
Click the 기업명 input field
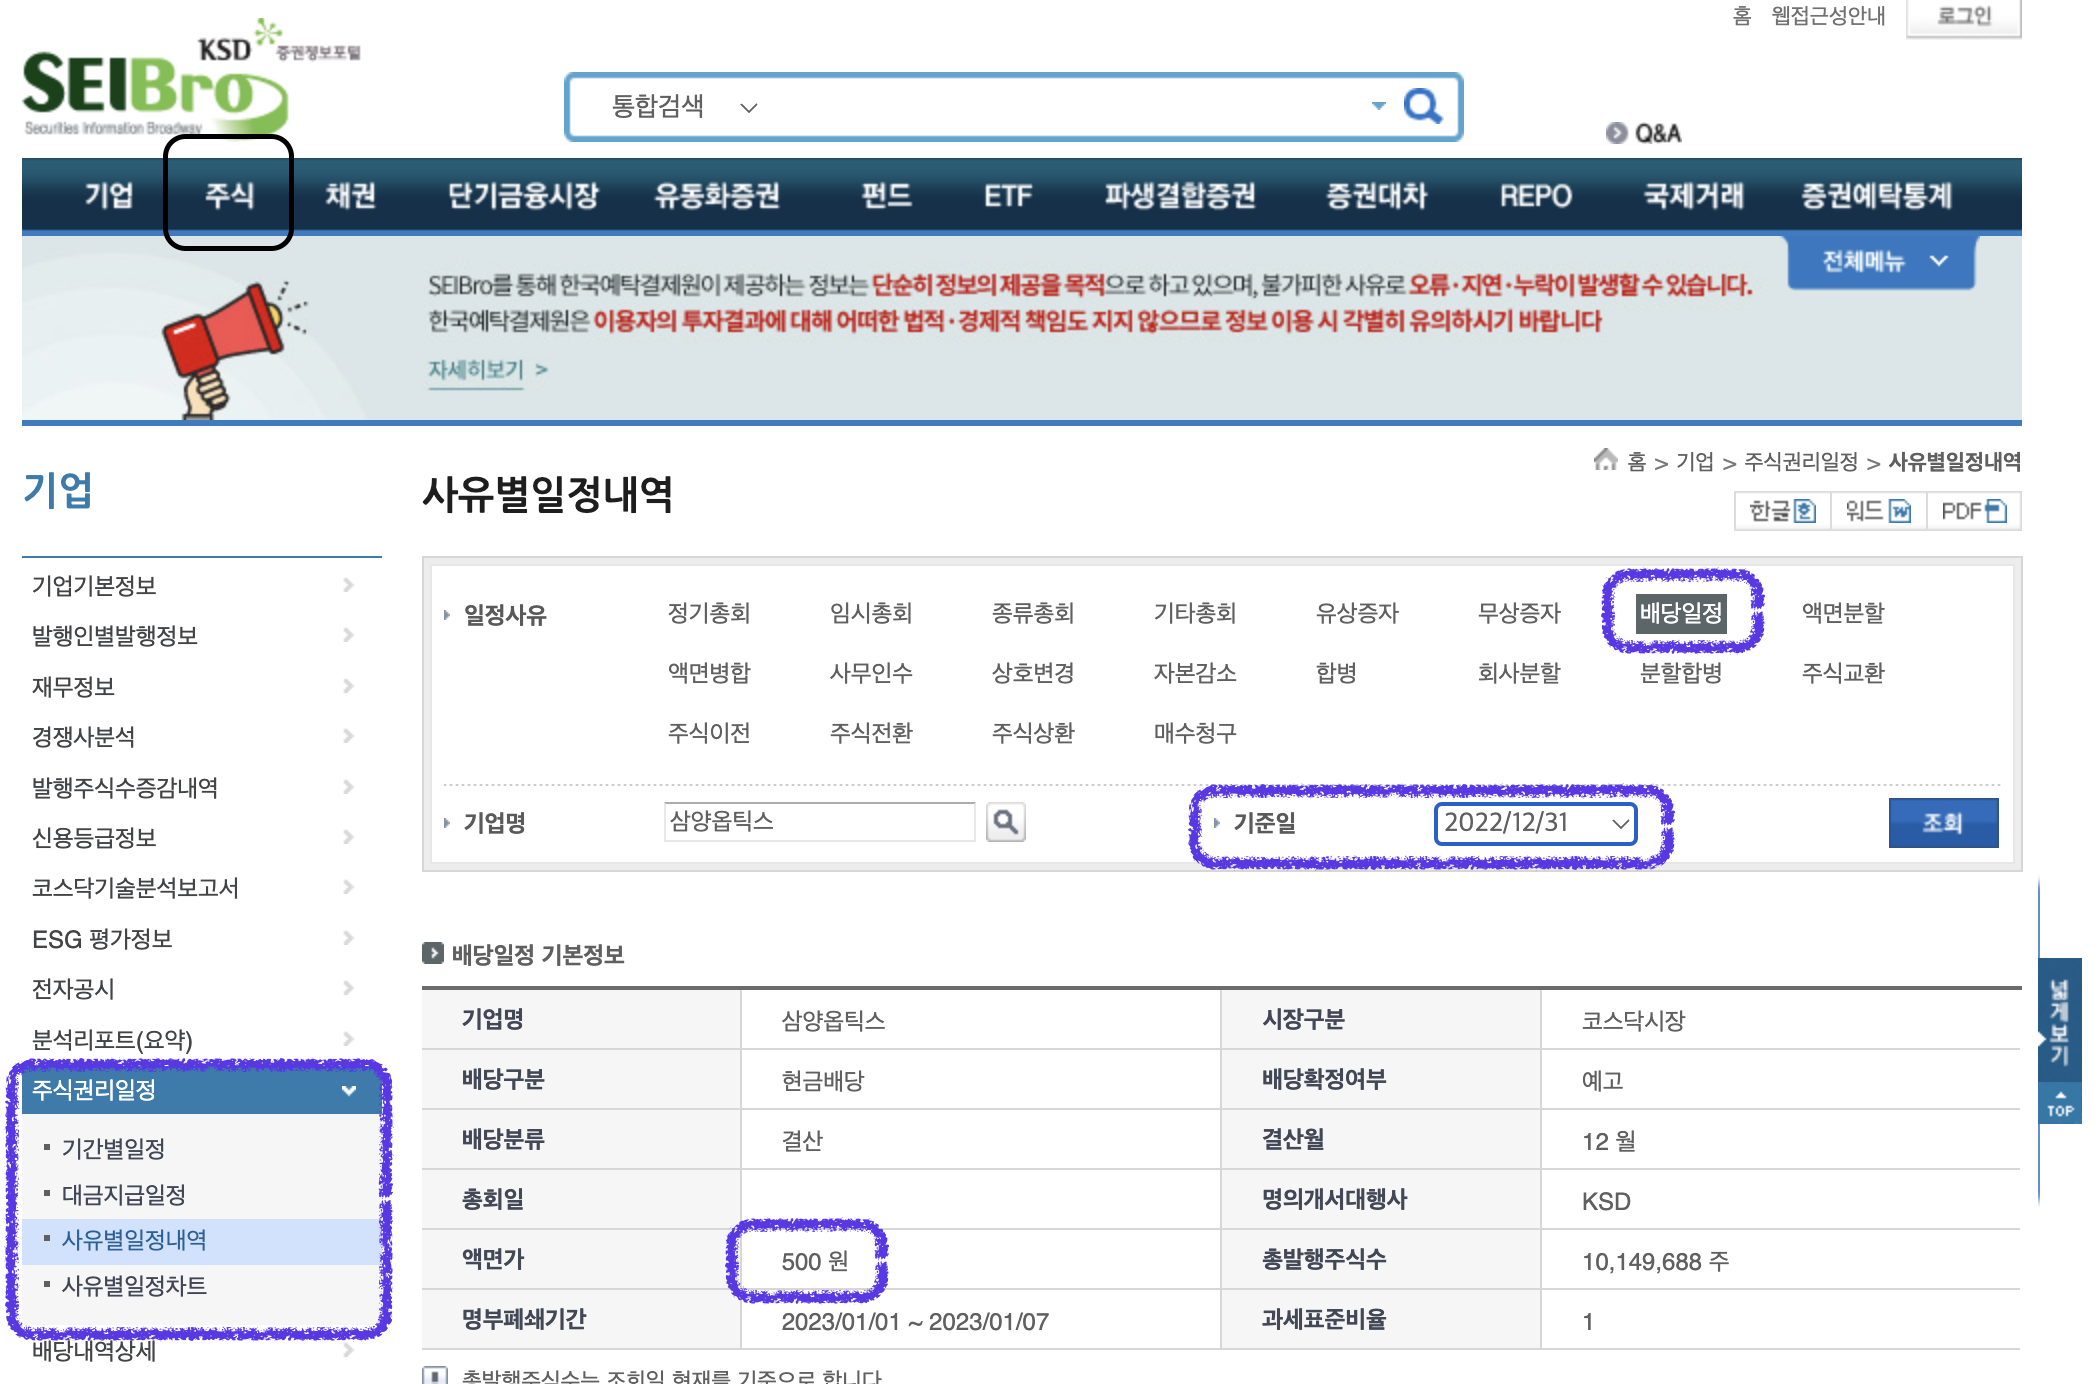(x=819, y=822)
